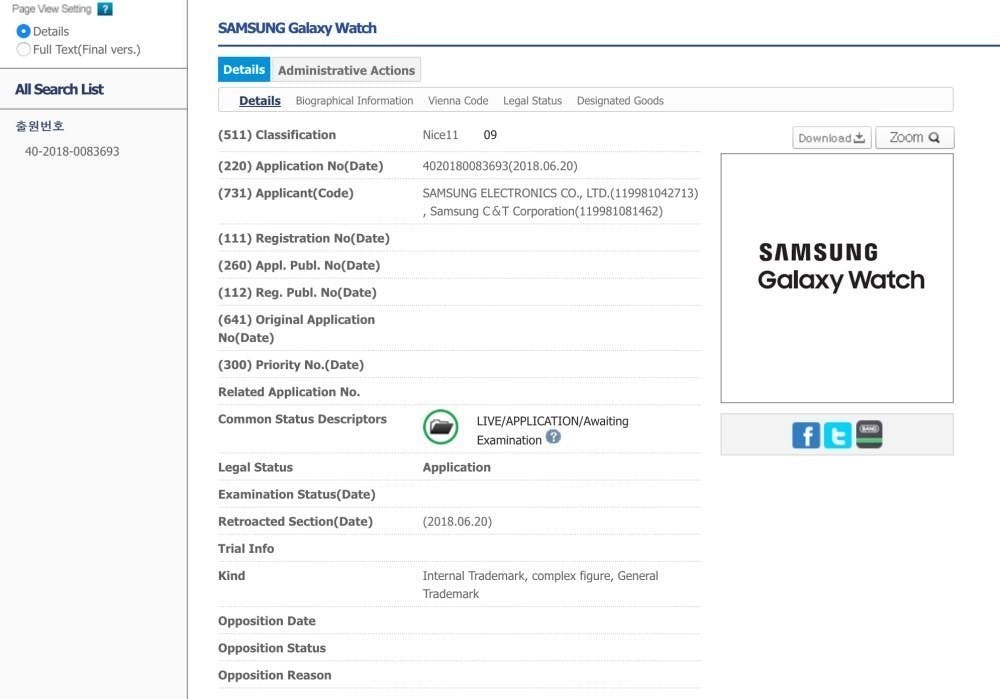Screen dimensions: 1000x699
Task: Download the trademark image
Action: coord(831,138)
